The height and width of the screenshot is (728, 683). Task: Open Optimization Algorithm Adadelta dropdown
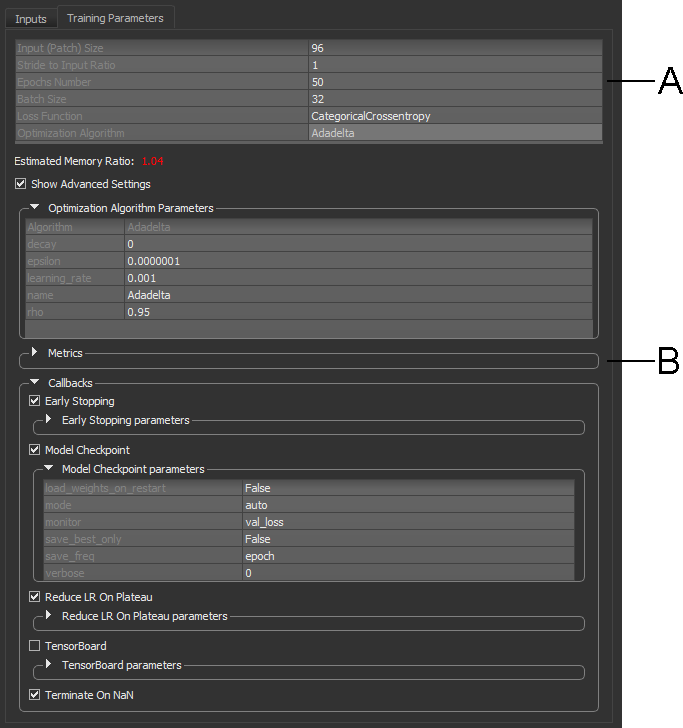tap(455, 133)
